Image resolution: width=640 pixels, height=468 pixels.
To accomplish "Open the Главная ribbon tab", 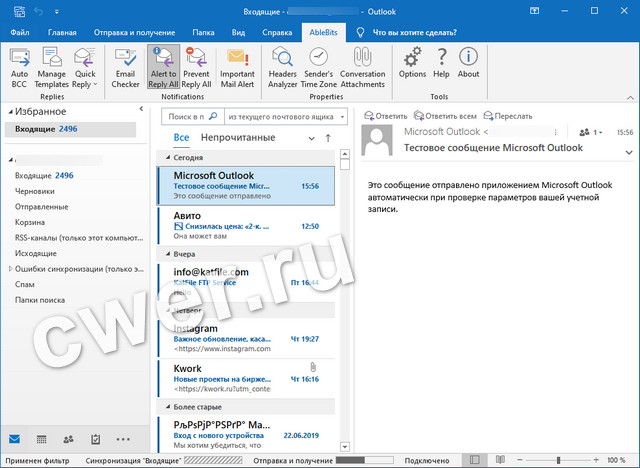I will coord(62,31).
